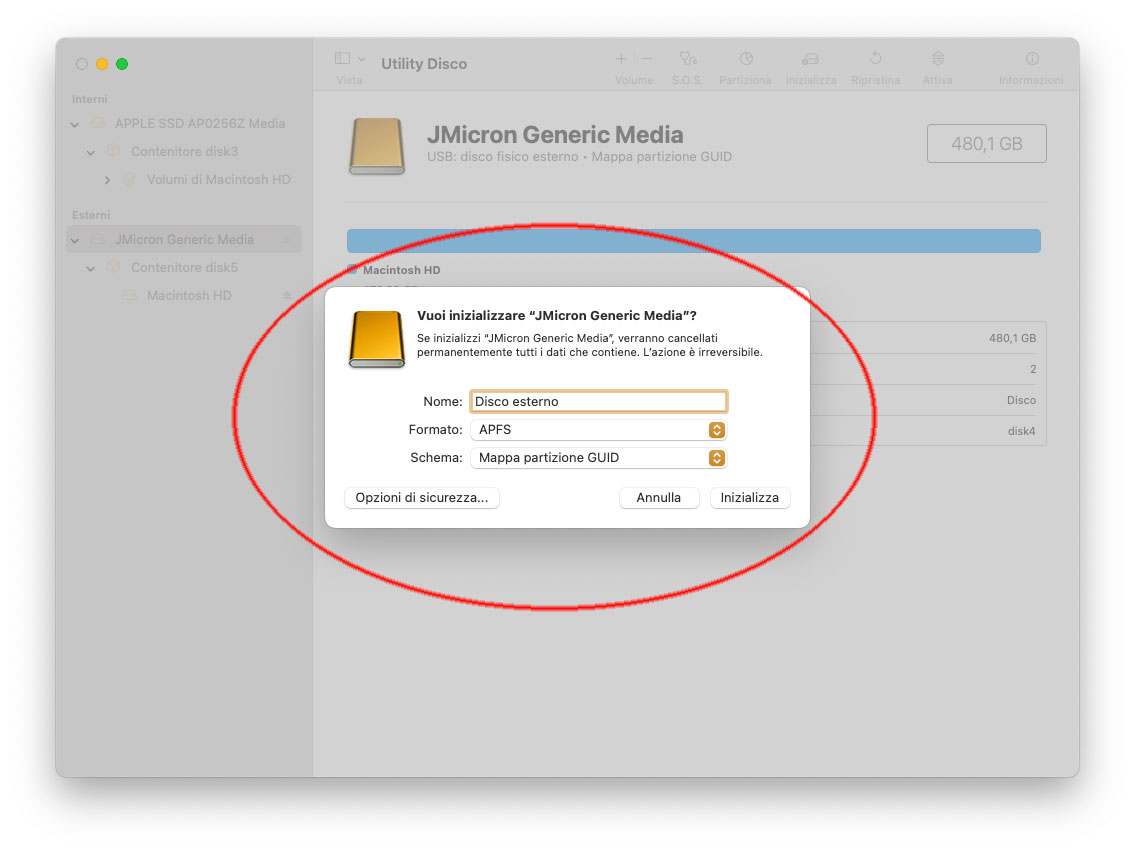1135x851 pixels.
Task: Eject JMicron Generic Media in sidebar
Action: pos(287,240)
